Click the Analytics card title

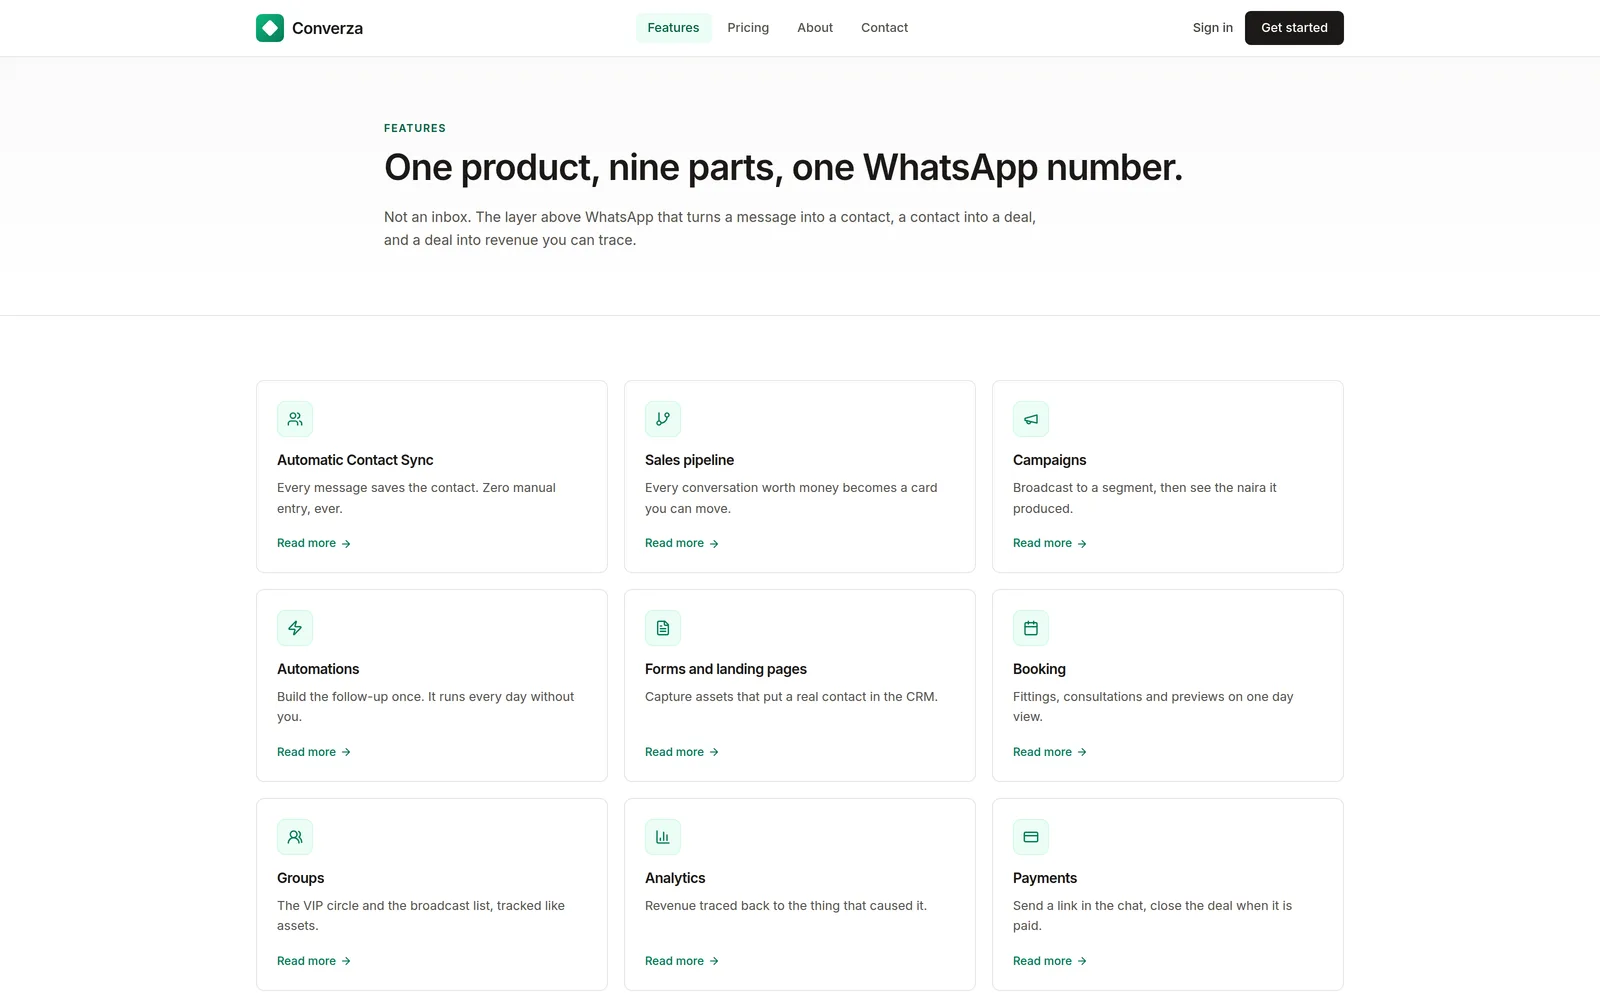click(675, 878)
